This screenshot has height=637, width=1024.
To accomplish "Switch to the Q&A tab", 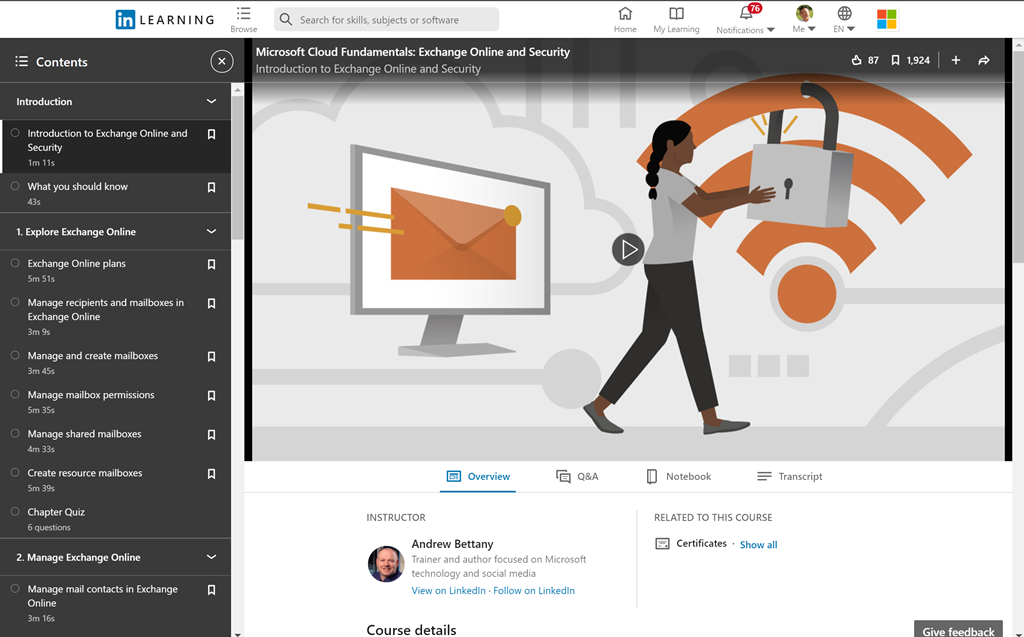I will pyautogui.click(x=577, y=477).
